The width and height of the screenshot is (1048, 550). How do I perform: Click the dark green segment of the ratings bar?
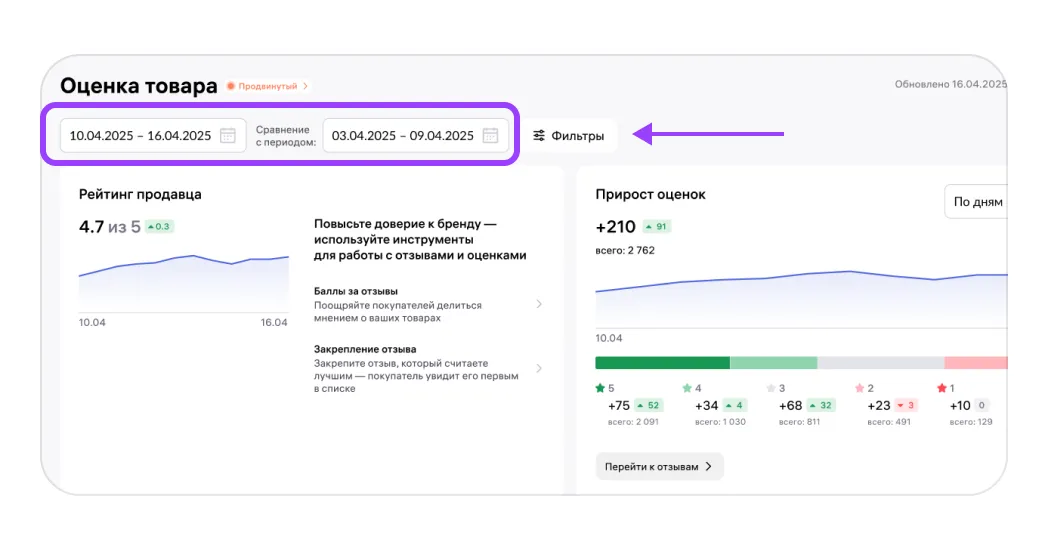tap(662, 363)
